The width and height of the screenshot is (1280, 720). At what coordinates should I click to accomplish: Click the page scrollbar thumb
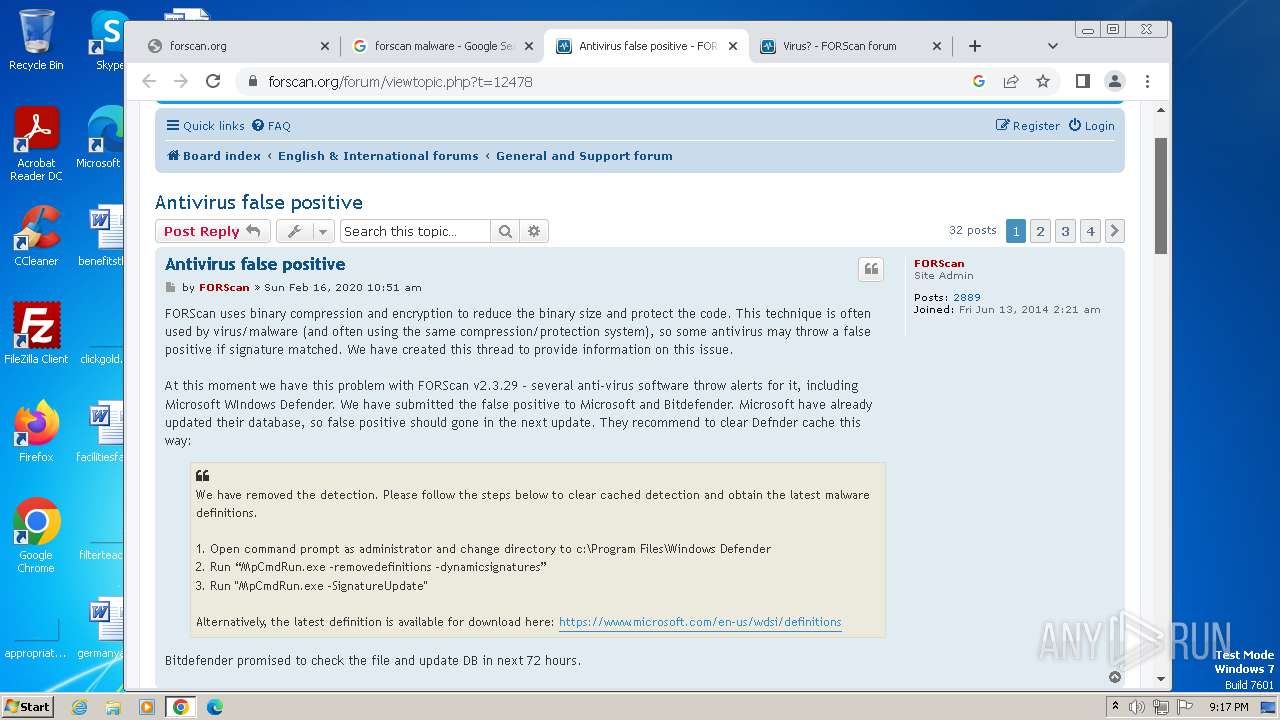[1161, 195]
